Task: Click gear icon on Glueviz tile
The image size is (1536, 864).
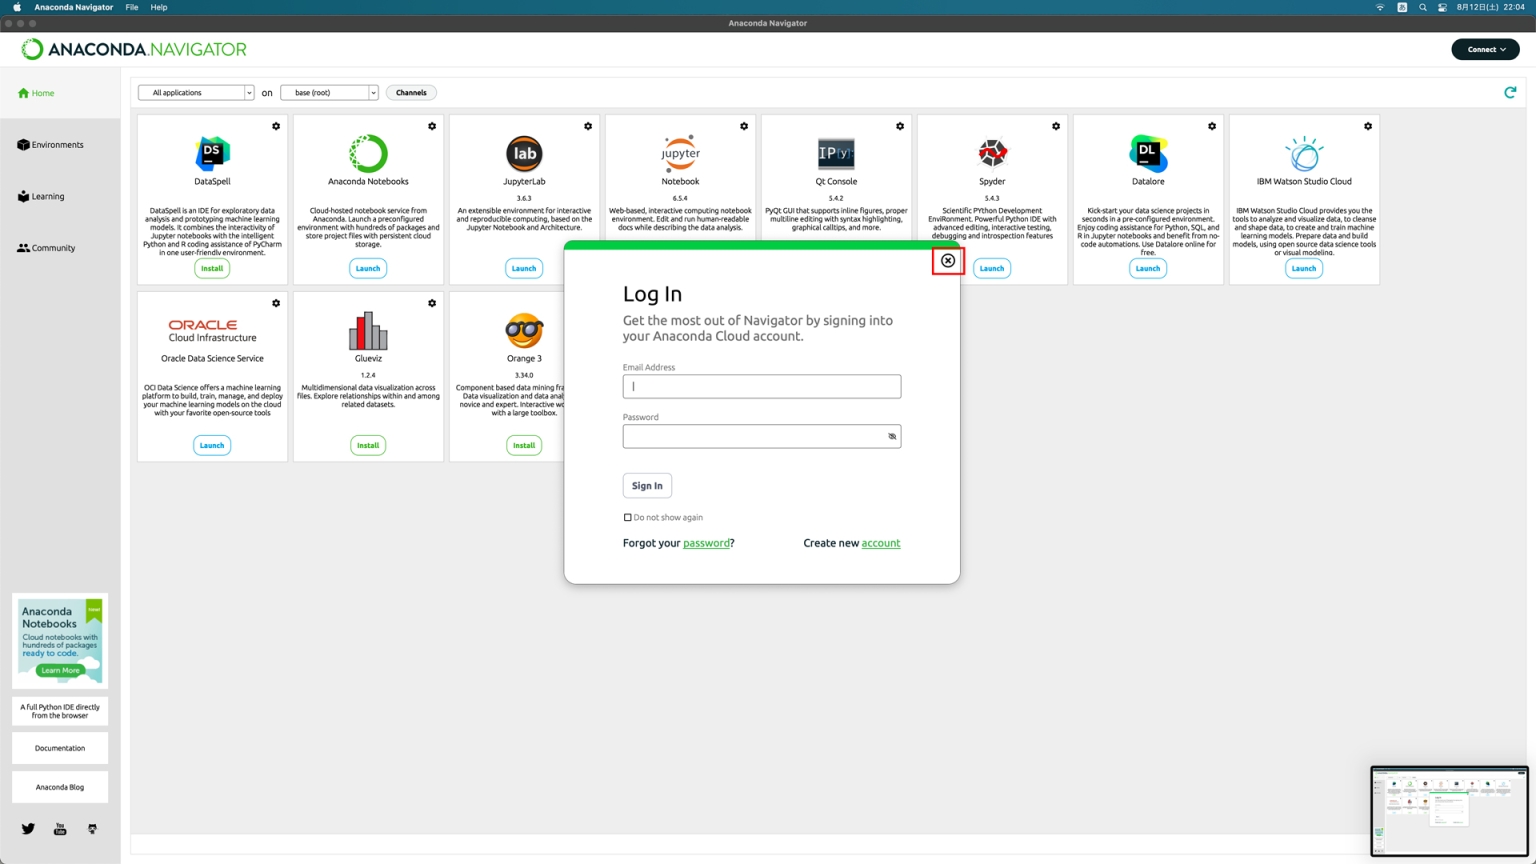Action: [432, 303]
